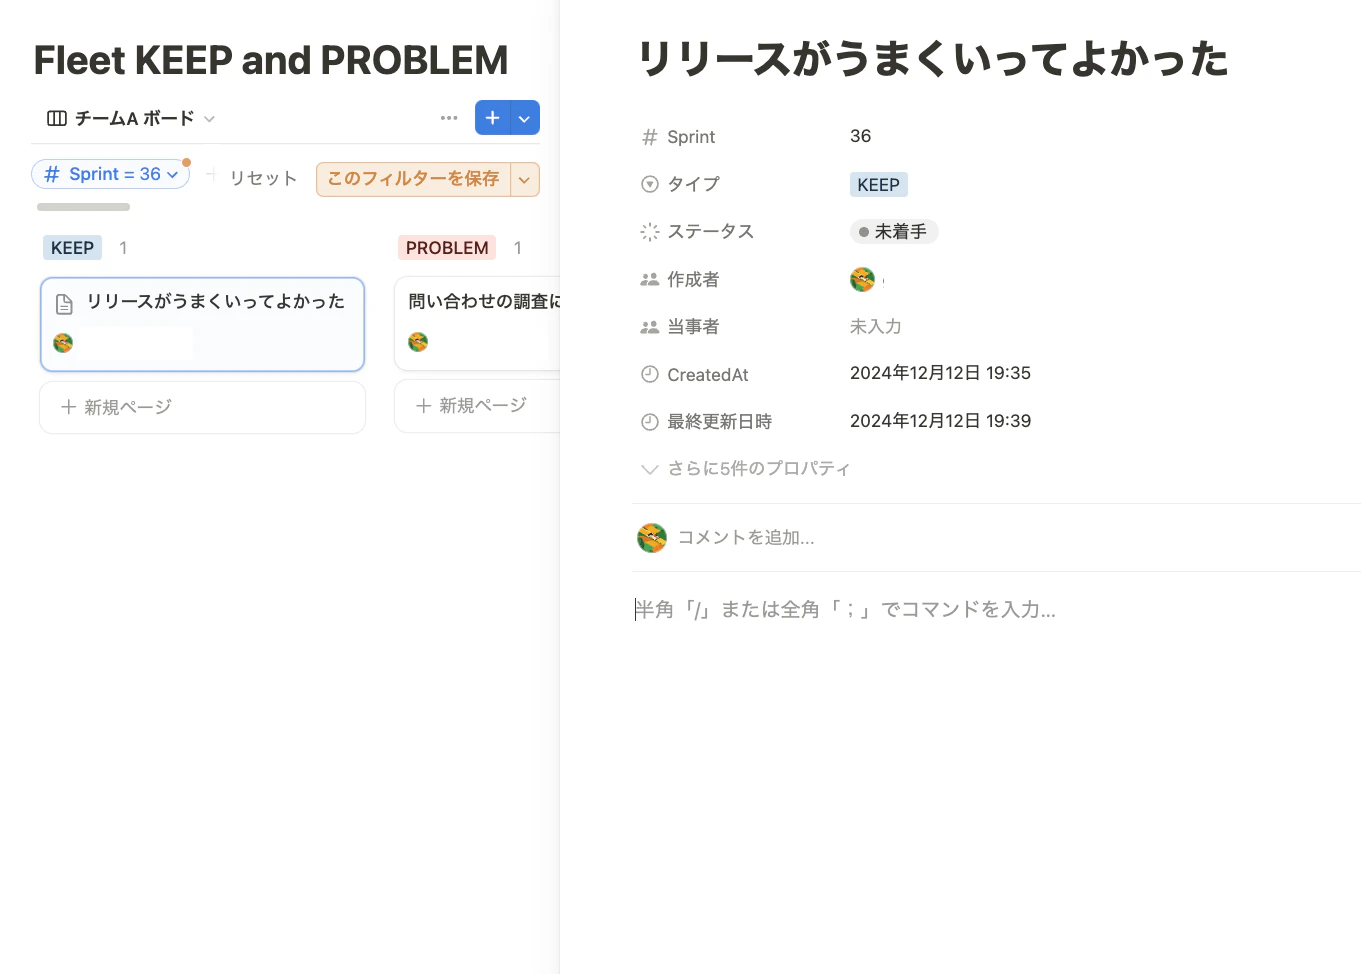This screenshot has width=1361, height=974.
Task: Click the hash icon next to Sprint property
Action: (x=649, y=137)
